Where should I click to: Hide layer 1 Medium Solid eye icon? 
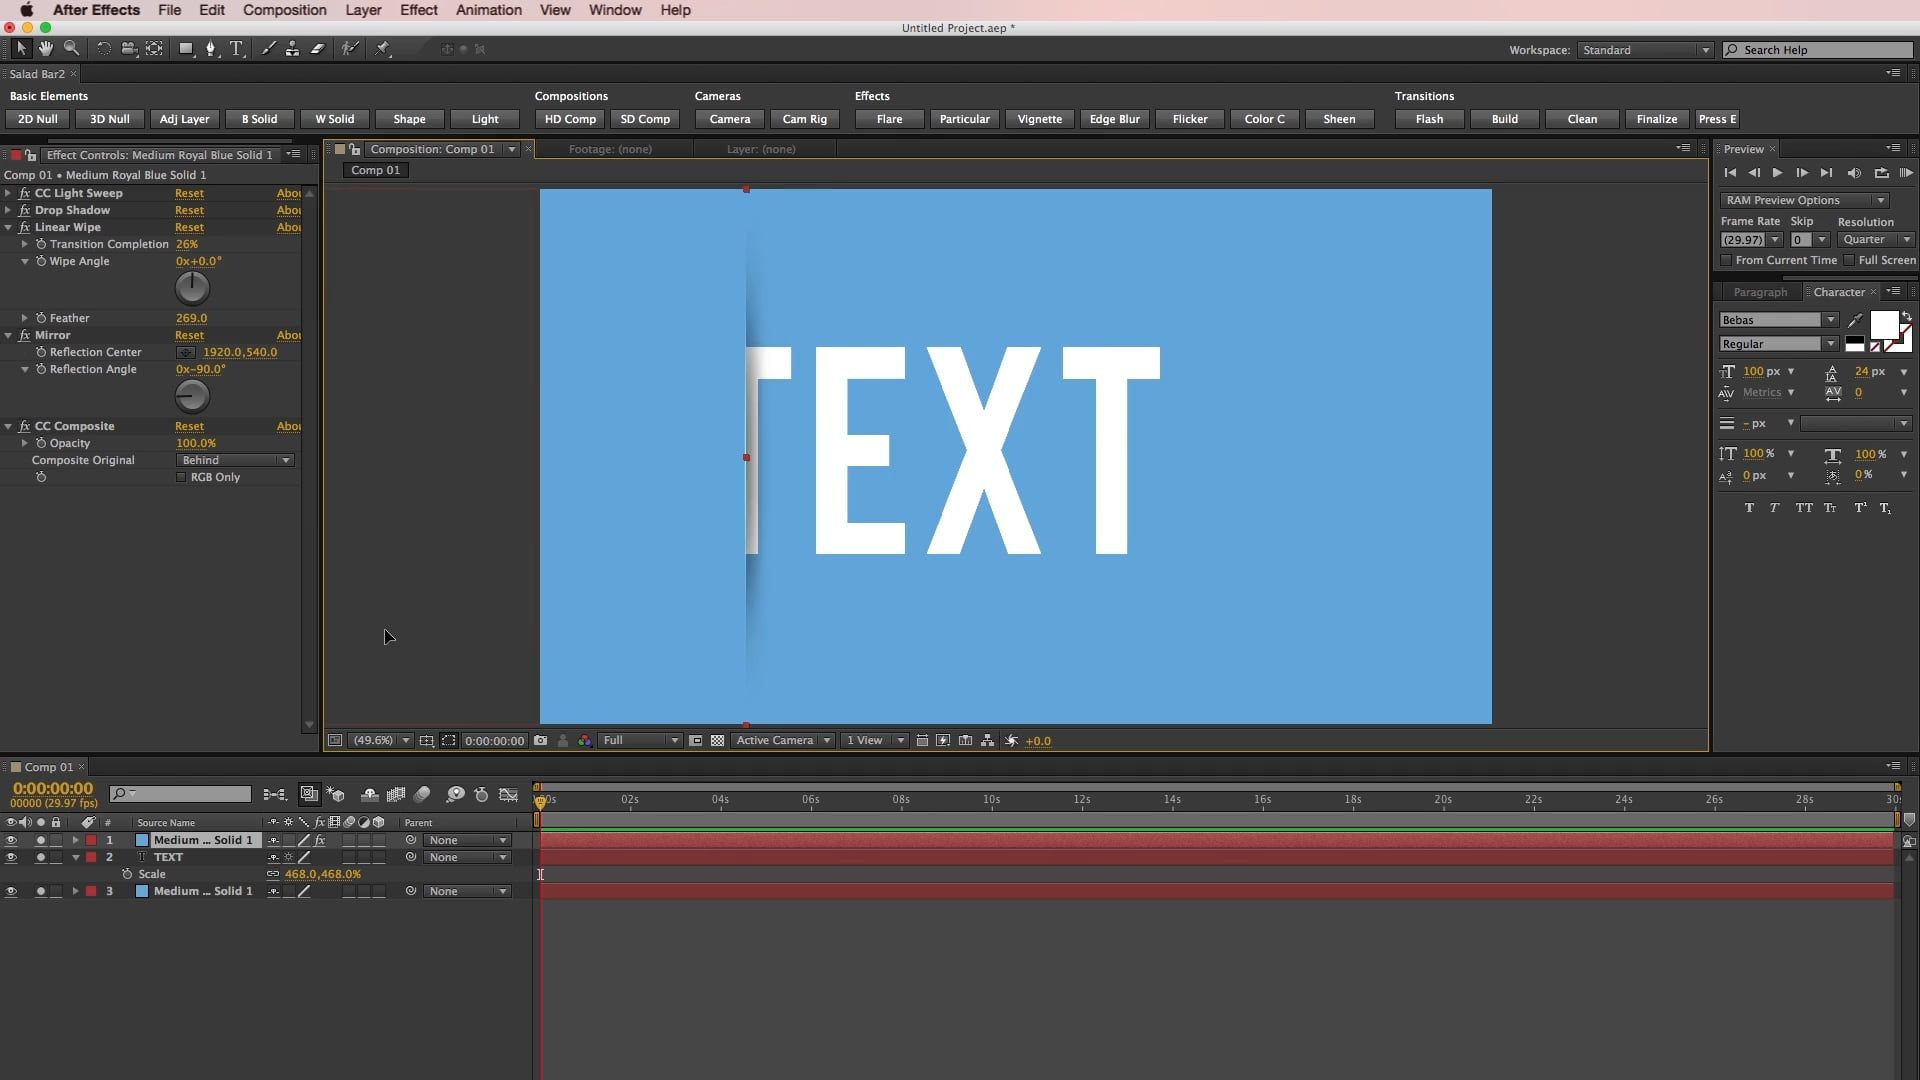11,840
